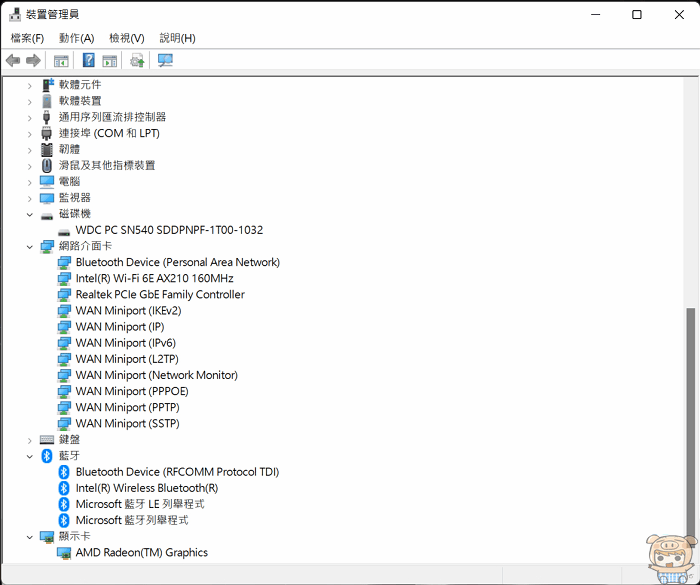
Task: Open the Help toolbar icon with question mark
Action: point(89,60)
